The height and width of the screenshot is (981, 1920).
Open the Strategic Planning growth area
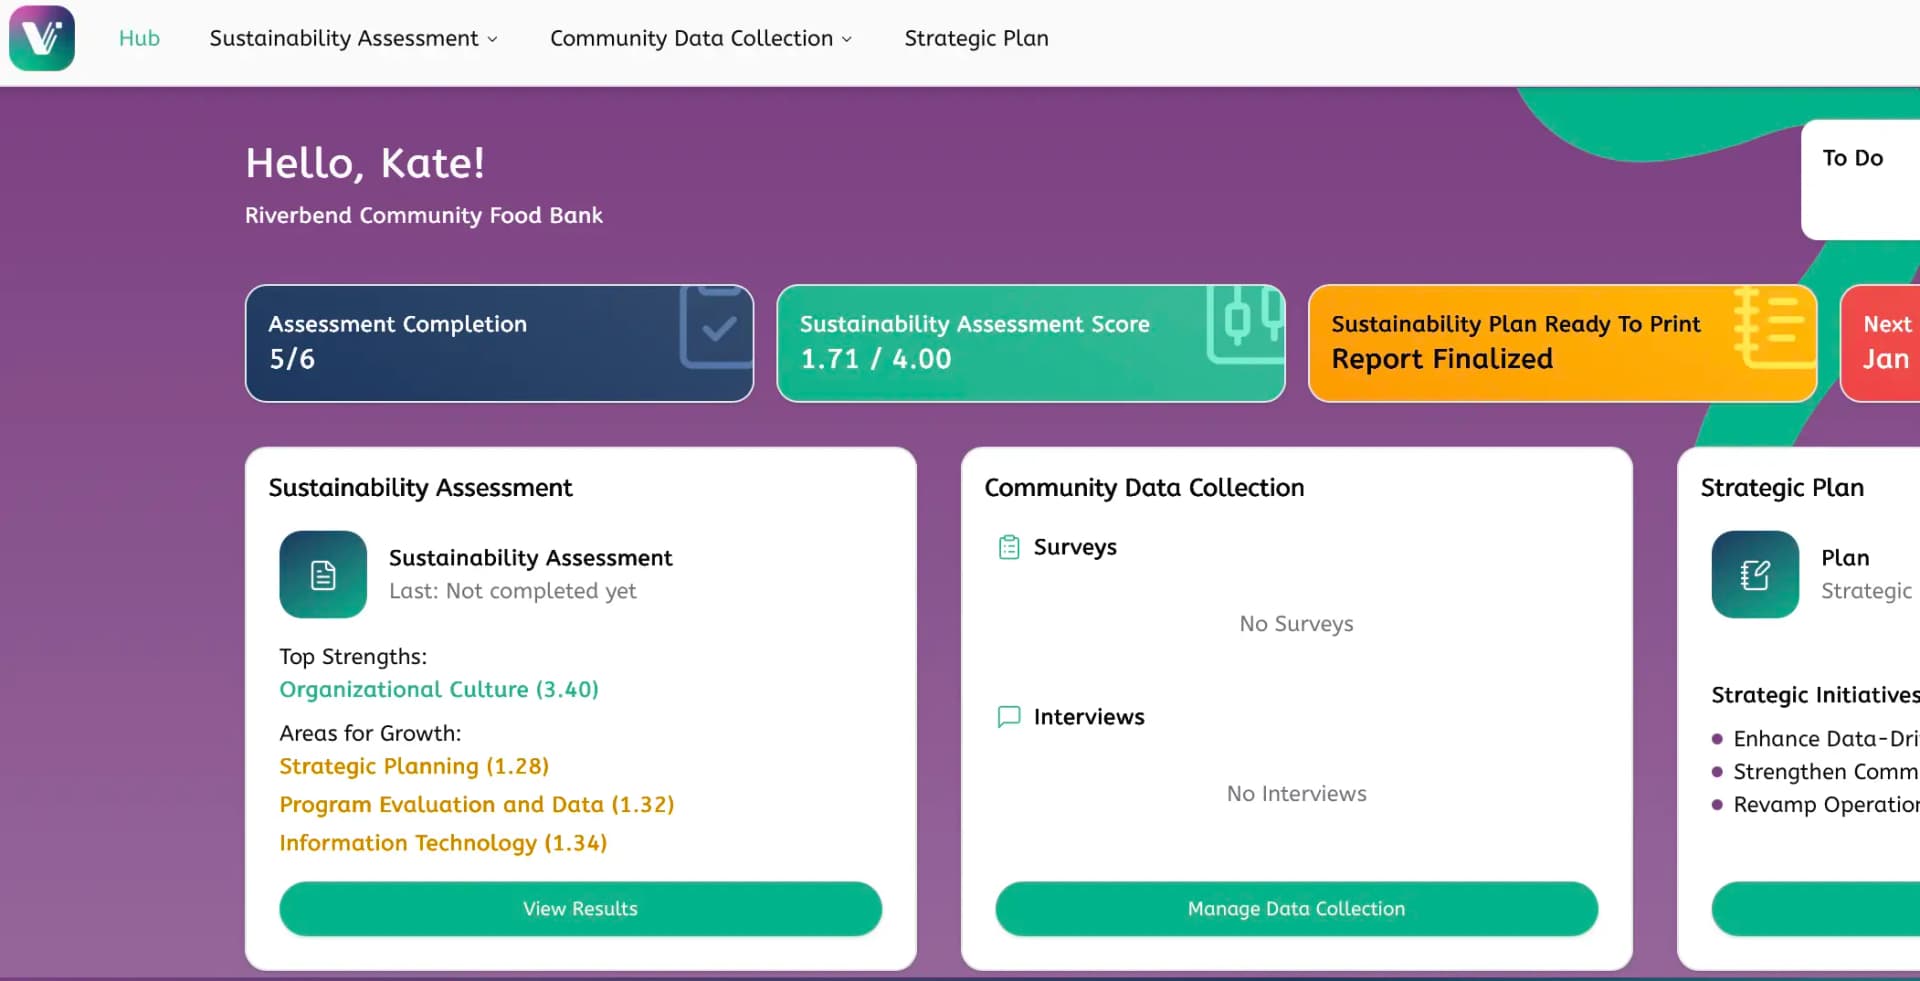pyautogui.click(x=414, y=766)
